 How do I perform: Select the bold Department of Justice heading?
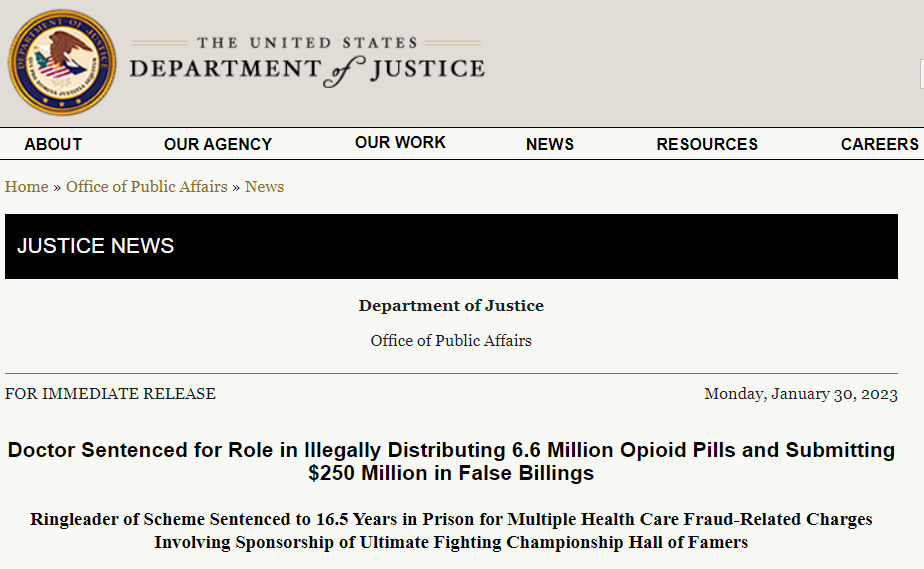point(451,306)
